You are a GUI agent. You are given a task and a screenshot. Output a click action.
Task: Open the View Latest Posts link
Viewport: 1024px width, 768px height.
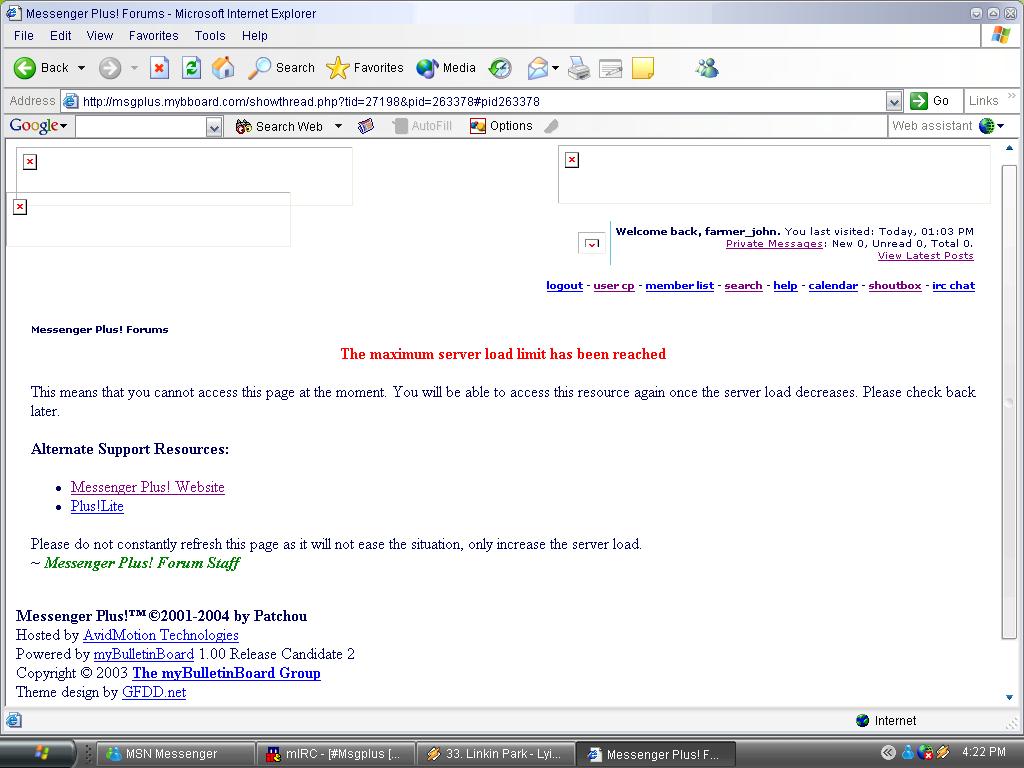click(x=925, y=256)
